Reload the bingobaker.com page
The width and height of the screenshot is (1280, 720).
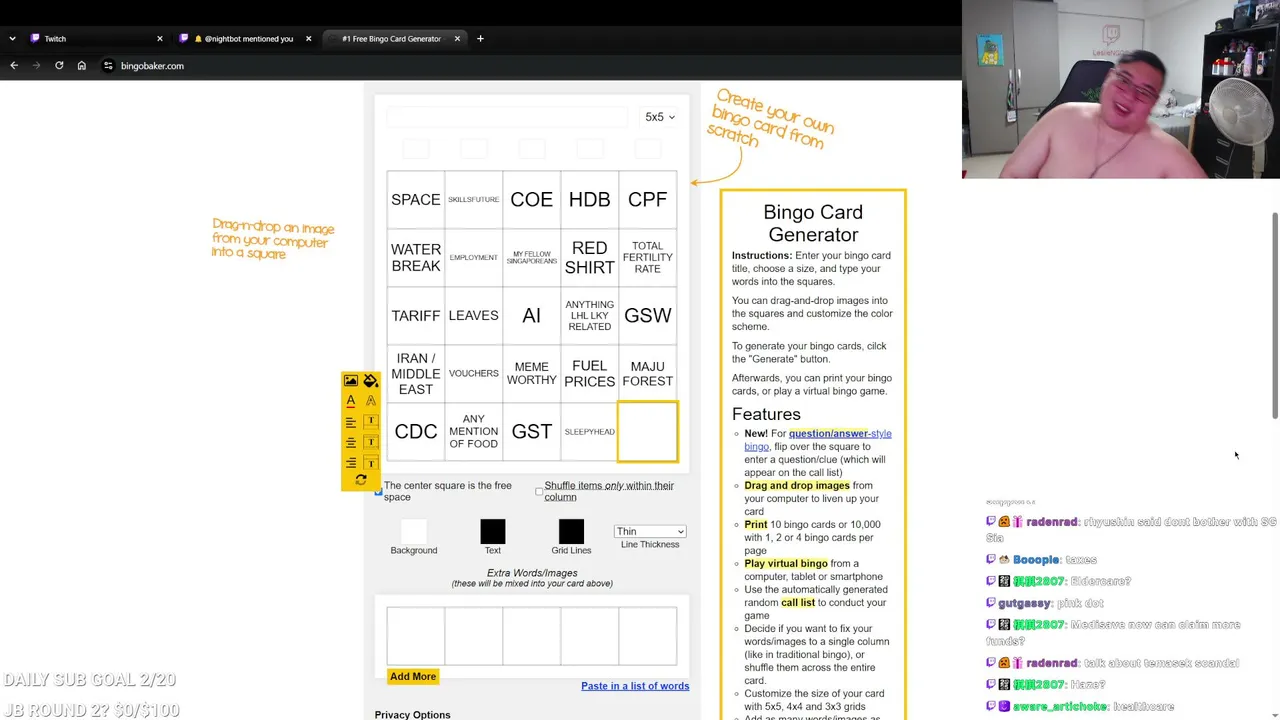click(59, 66)
